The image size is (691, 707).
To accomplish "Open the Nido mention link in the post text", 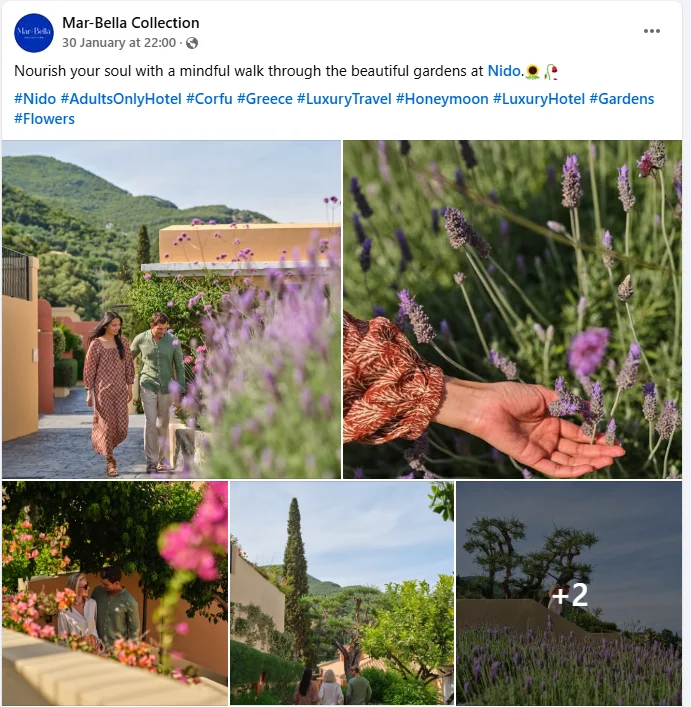I will point(505,71).
